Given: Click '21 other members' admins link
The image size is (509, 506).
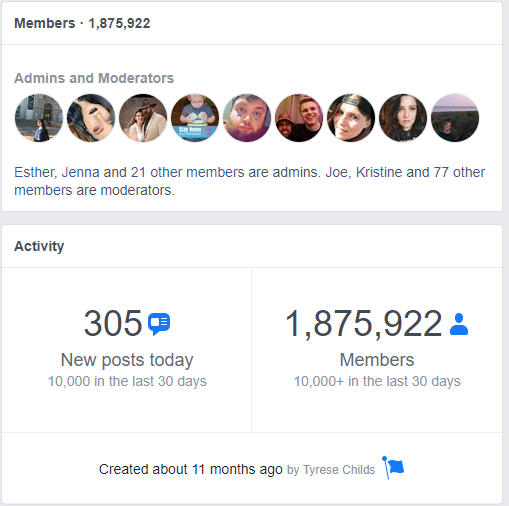Looking at the screenshot, I should [x=188, y=172].
